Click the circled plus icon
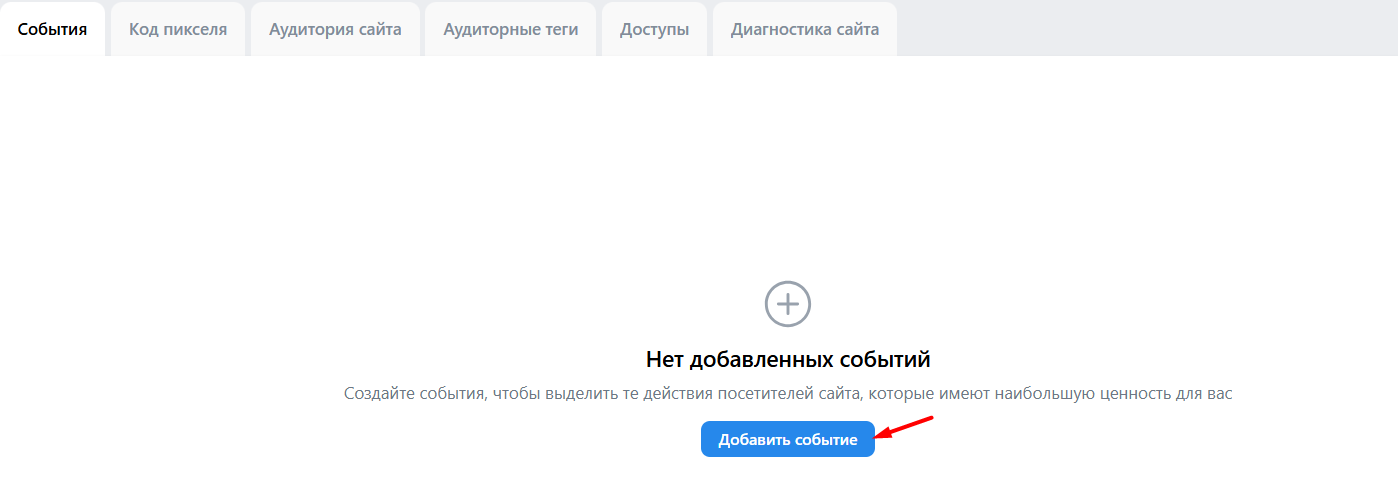The height and width of the screenshot is (478, 1398). (x=788, y=303)
